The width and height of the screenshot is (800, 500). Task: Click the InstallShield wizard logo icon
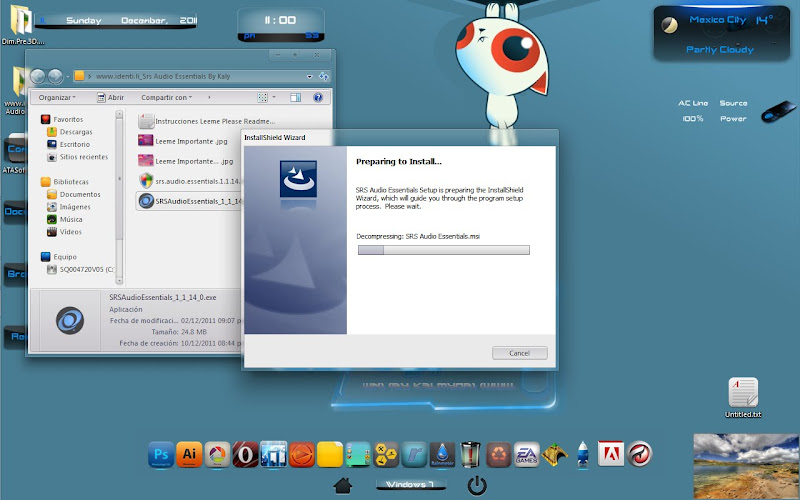coord(298,179)
